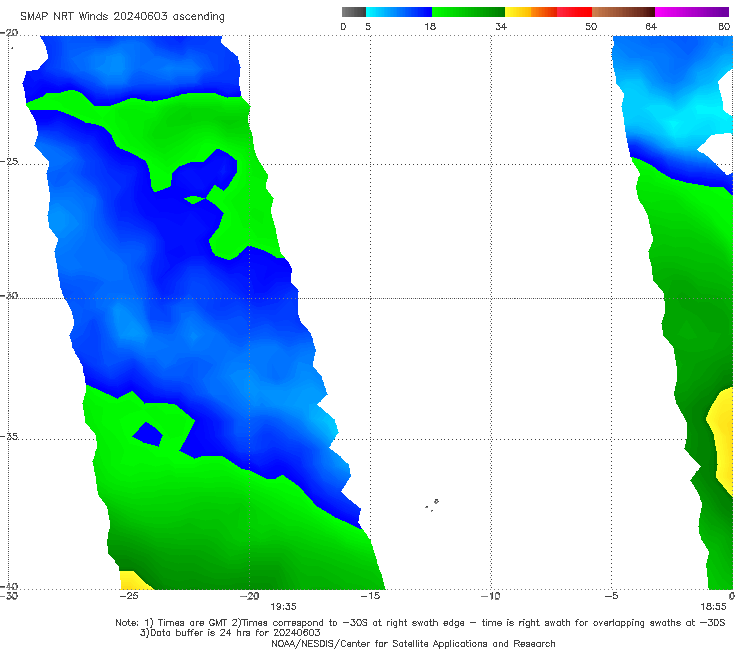
Task: Click the brown 50-64 segment of the color bar
Action: 623,12
